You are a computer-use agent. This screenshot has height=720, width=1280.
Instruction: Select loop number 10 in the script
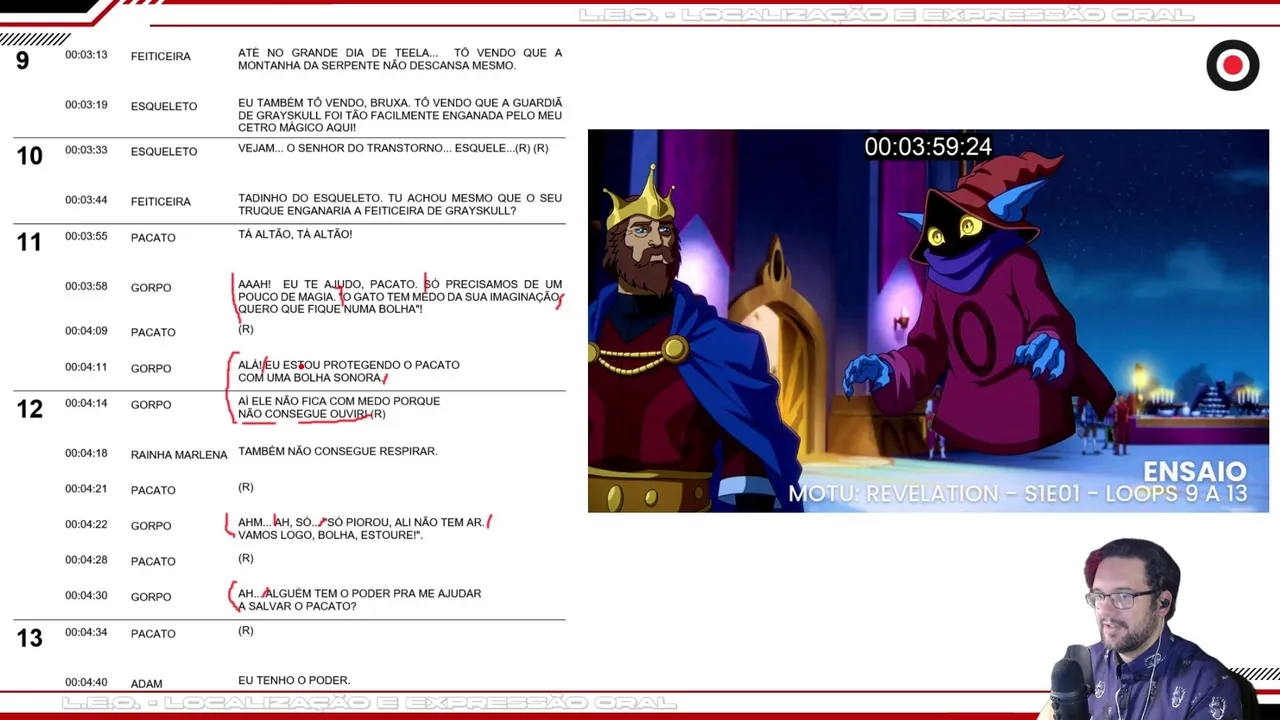click(29, 156)
